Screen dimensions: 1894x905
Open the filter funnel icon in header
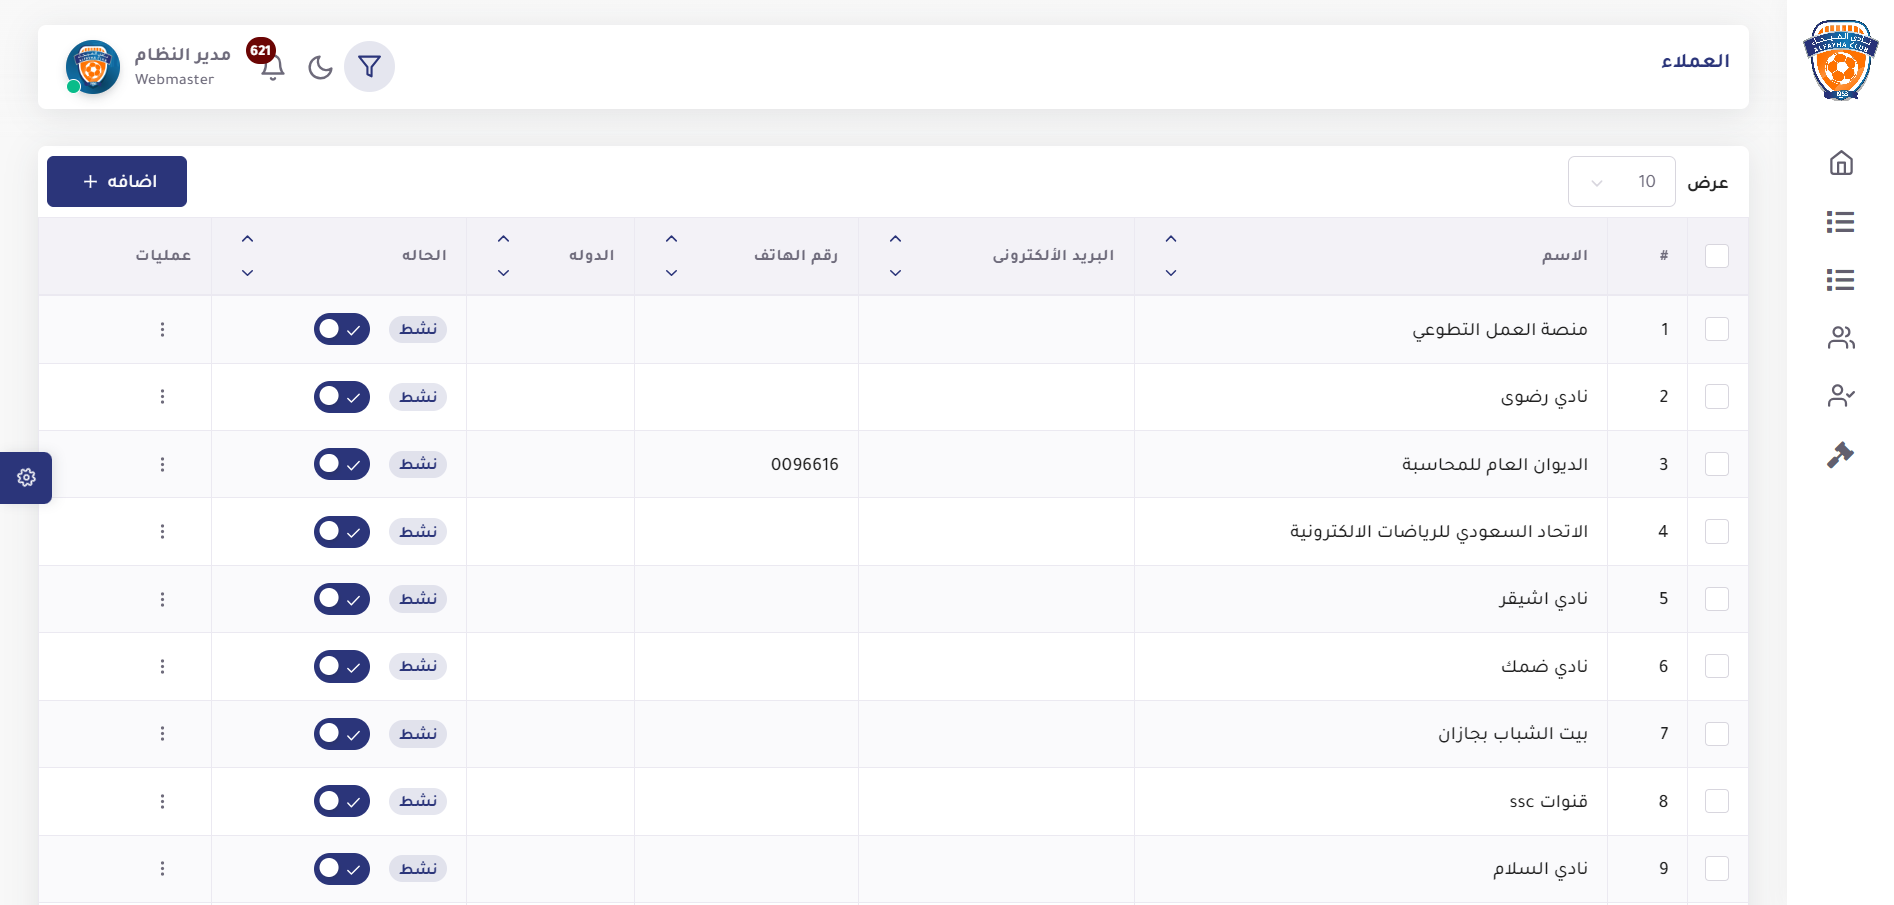tap(369, 67)
